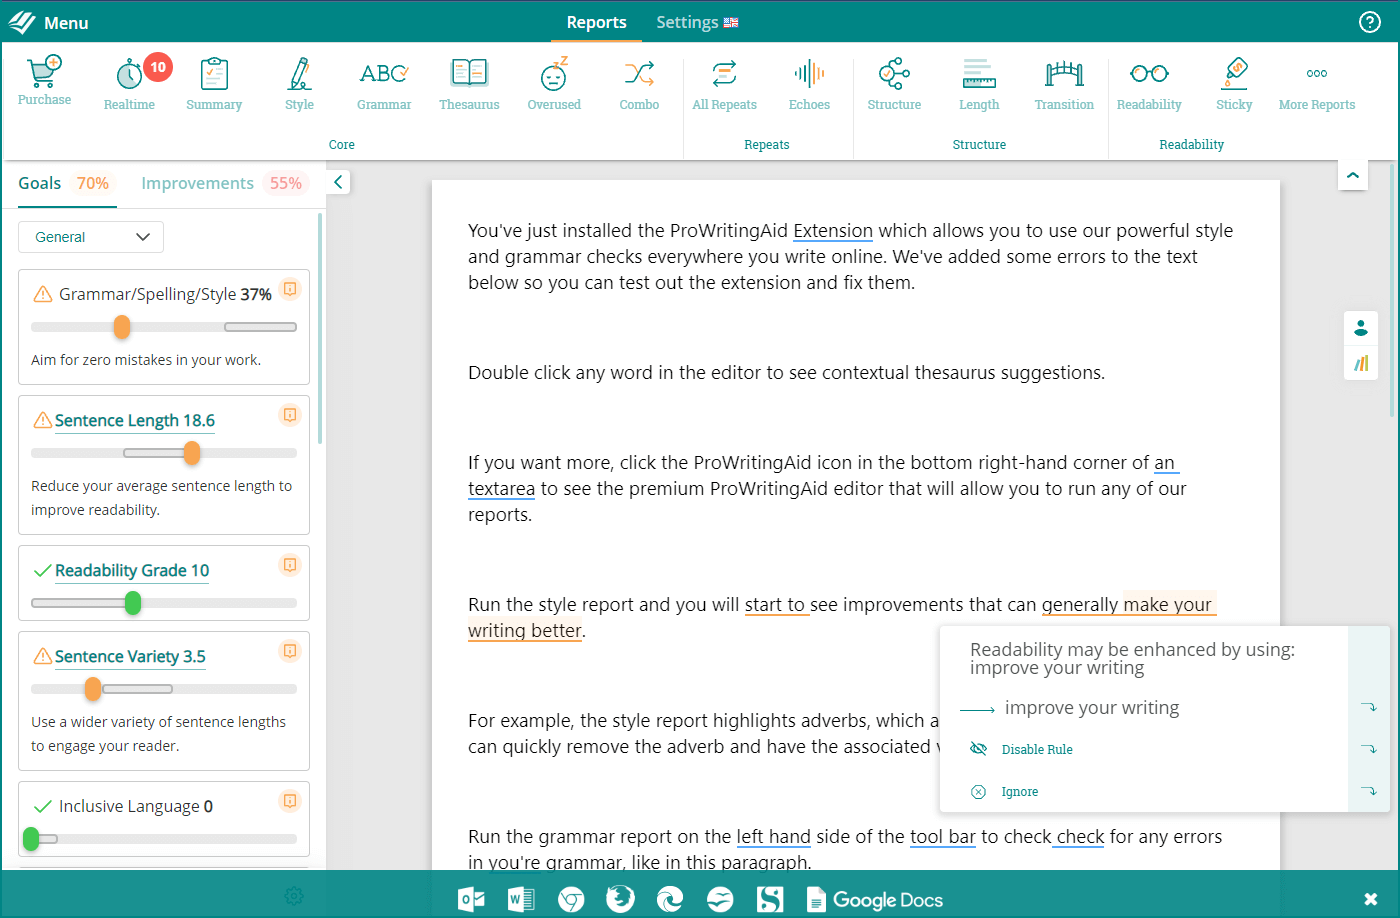Open the Outlook integration icon
Image resolution: width=1400 pixels, height=918 pixels.
471,899
